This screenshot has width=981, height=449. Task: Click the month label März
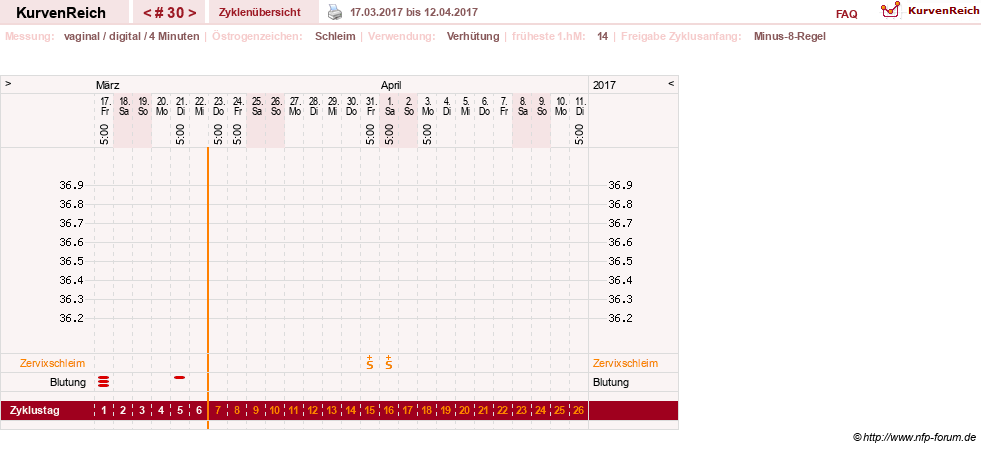[108, 85]
